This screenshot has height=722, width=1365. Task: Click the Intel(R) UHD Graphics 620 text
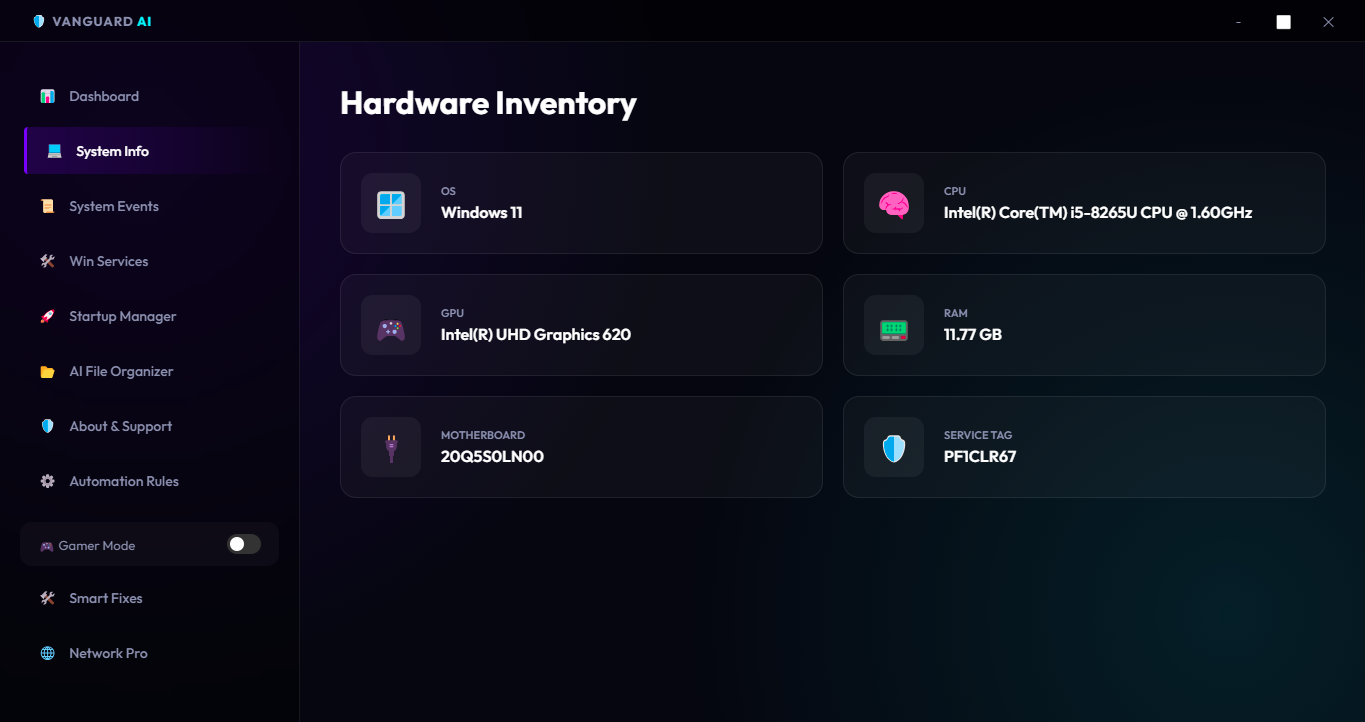coord(536,334)
